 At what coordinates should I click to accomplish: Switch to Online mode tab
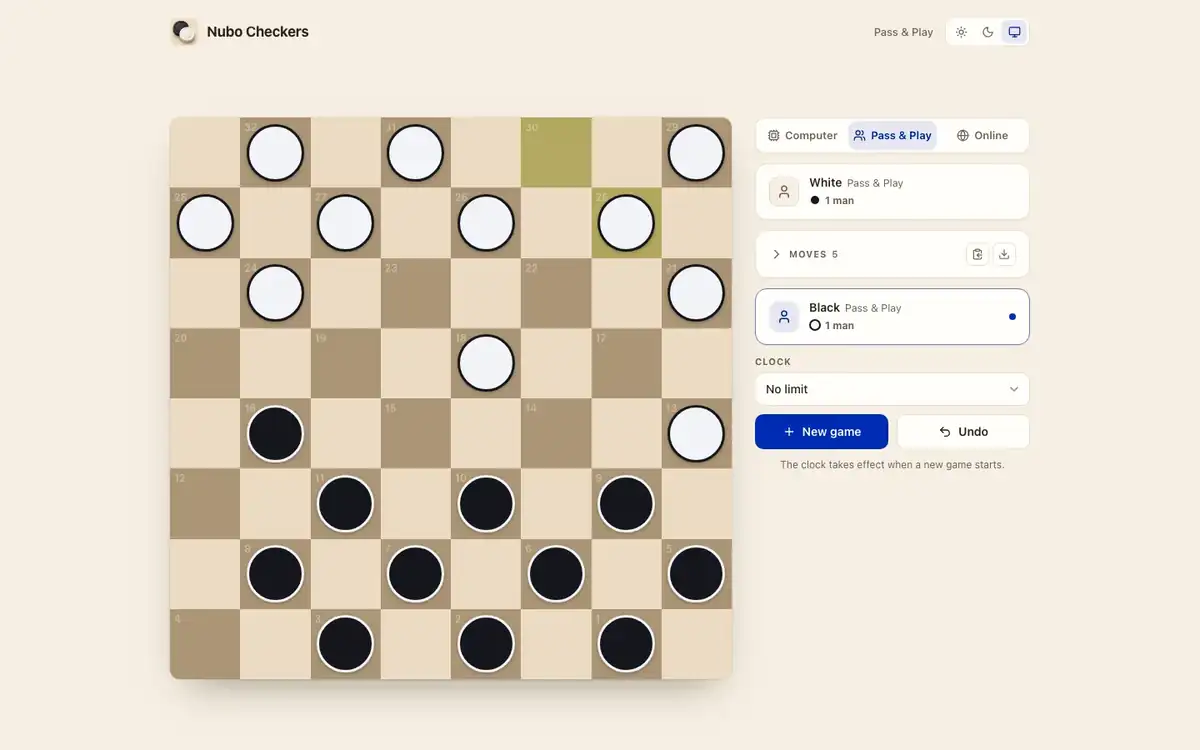(982, 136)
